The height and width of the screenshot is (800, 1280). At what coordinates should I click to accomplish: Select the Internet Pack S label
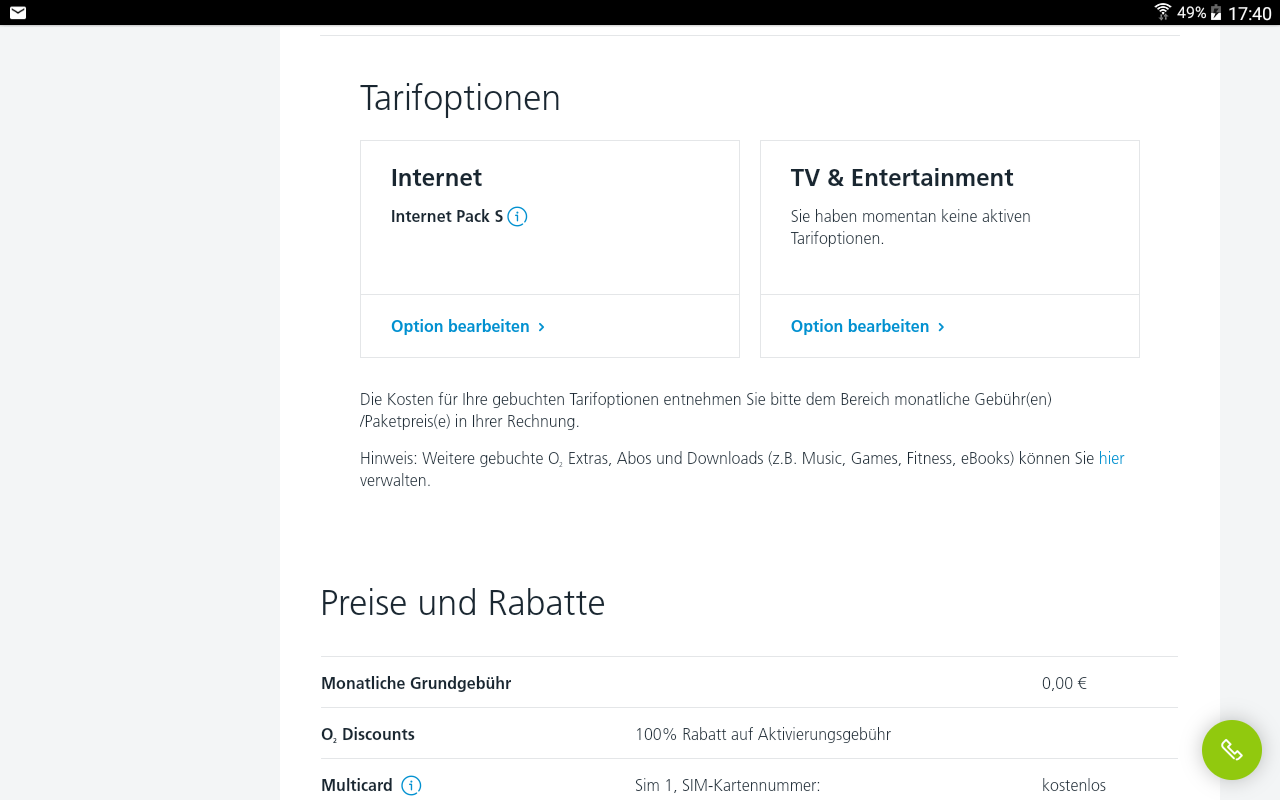point(447,216)
